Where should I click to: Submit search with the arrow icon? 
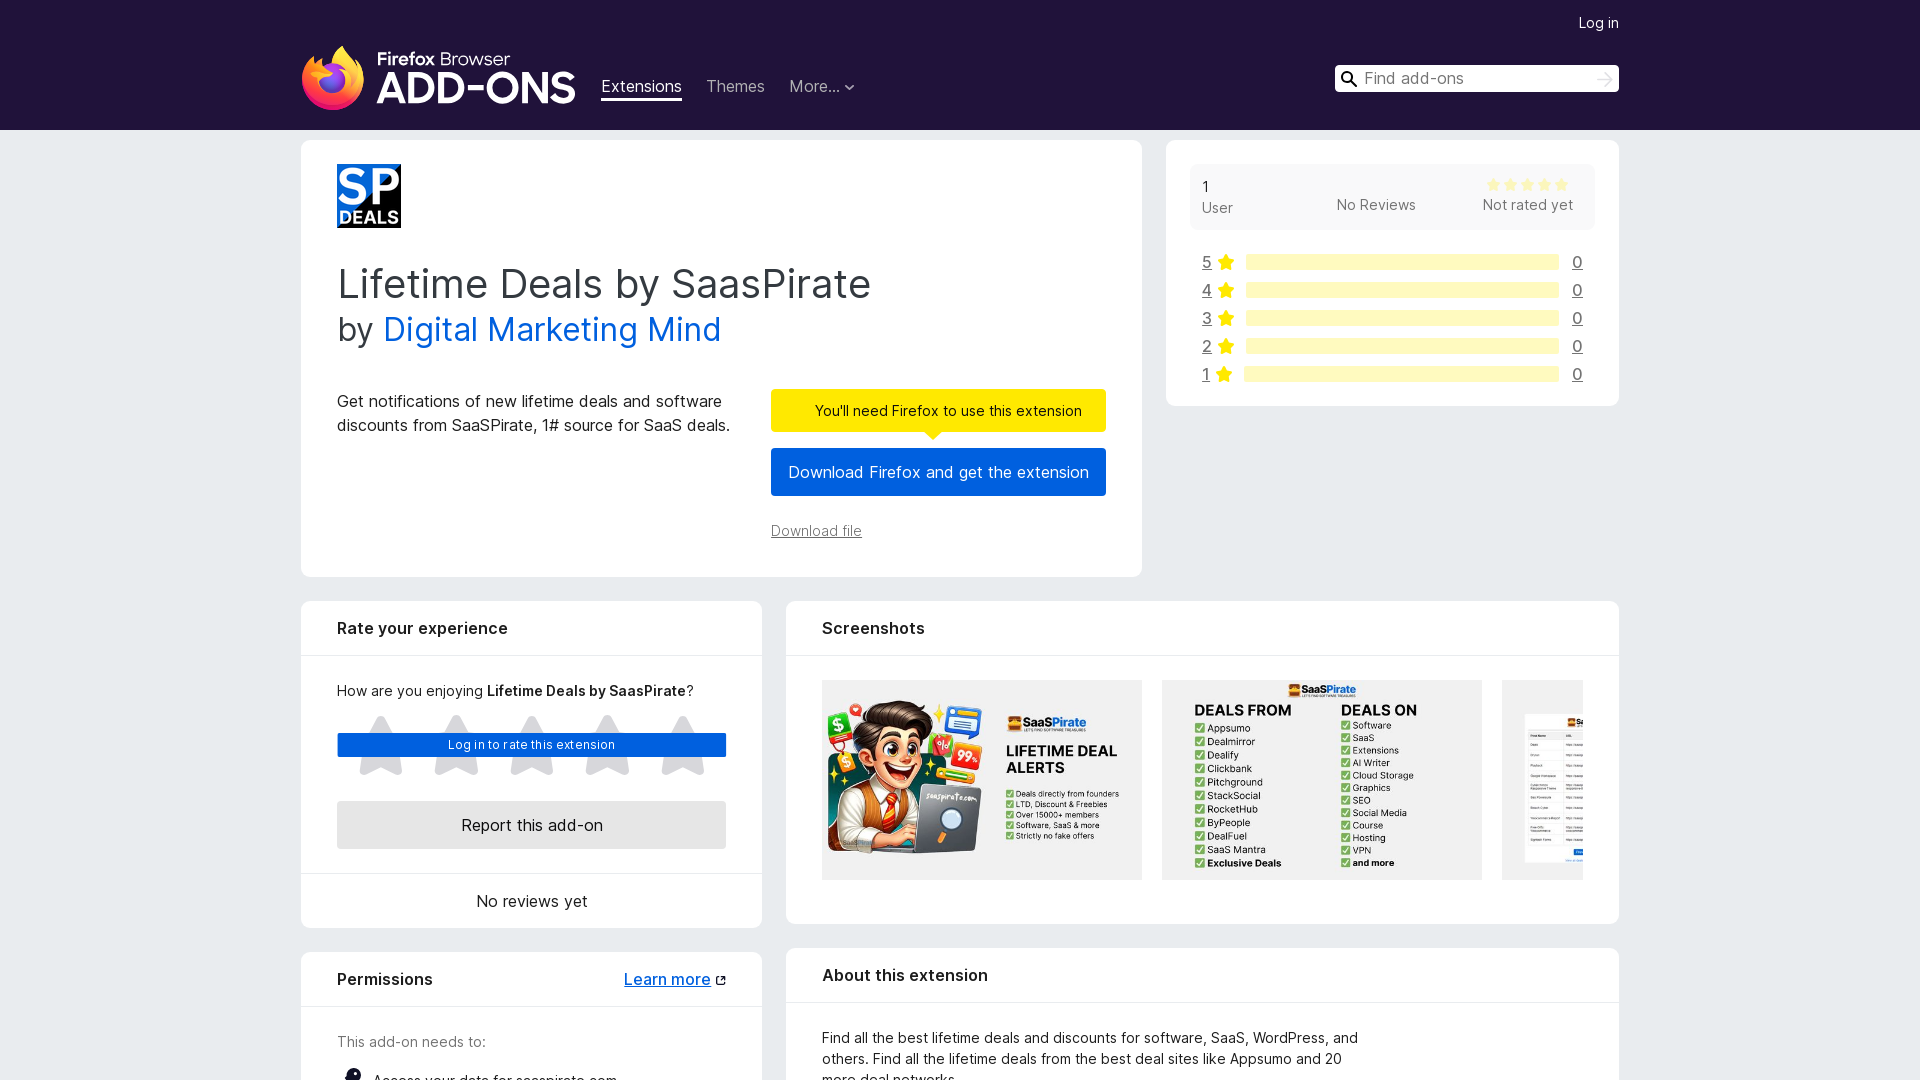click(1604, 79)
